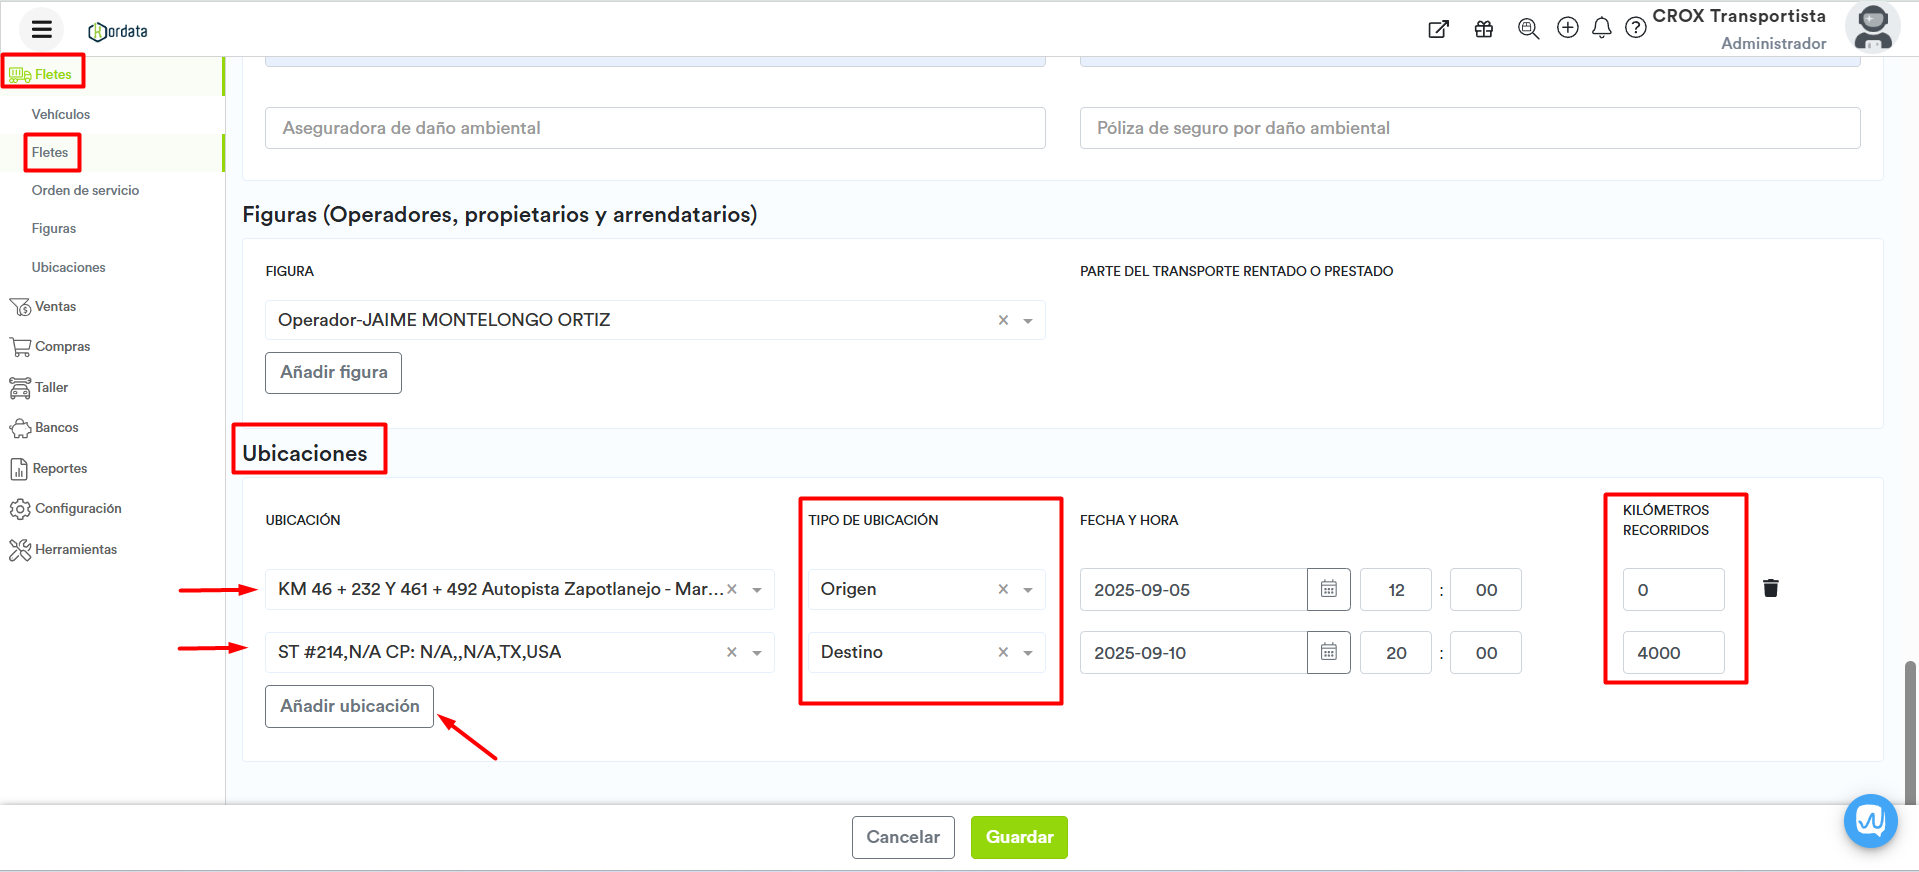Image resolution: width=1919 pixels, height=872 pixels.
Task: Click the help question mark icon
Action: [x=1636, y=28]
